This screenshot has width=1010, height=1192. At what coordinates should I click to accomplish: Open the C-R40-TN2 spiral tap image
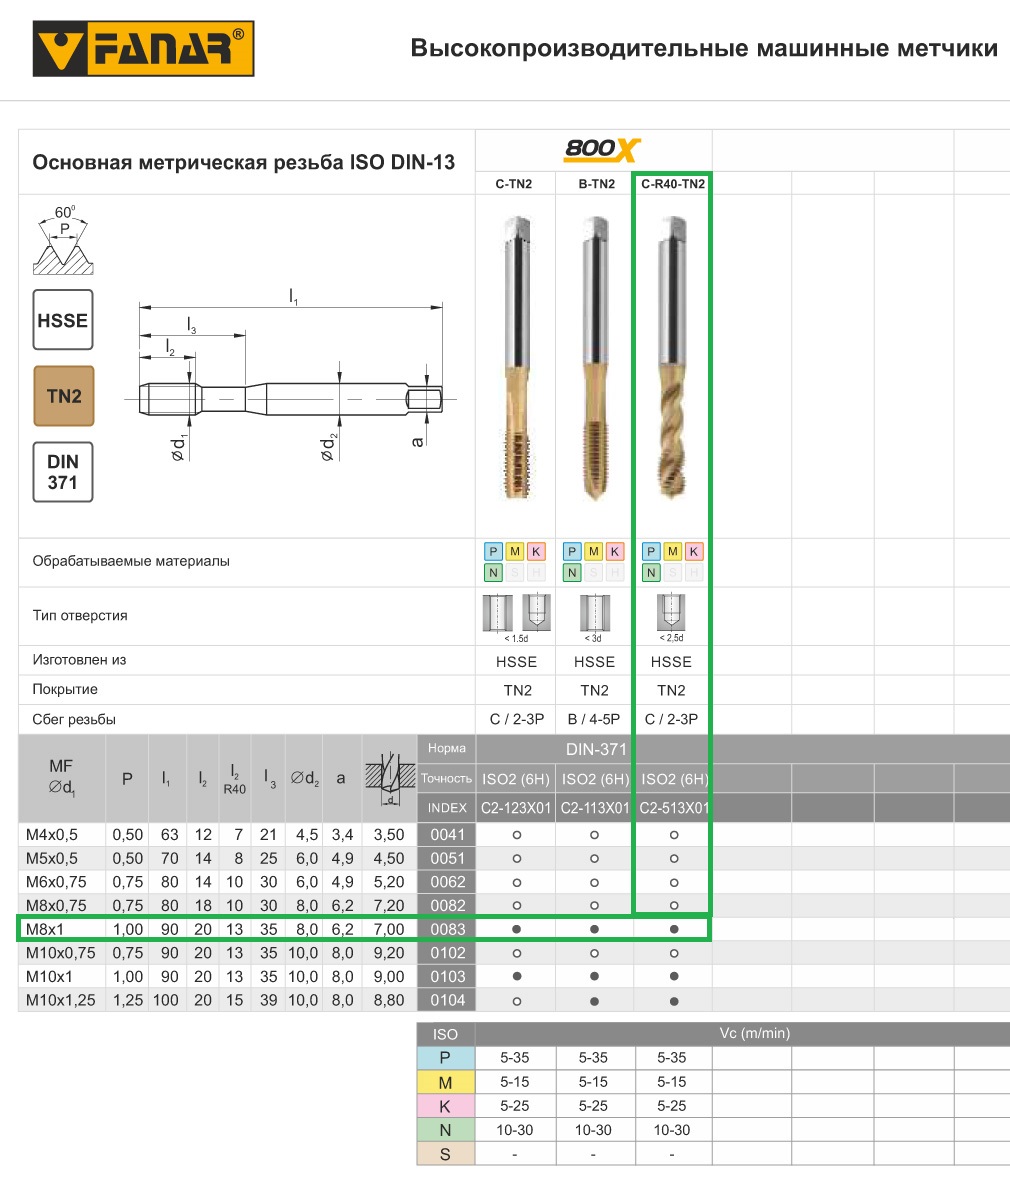[x=672, y=357]
